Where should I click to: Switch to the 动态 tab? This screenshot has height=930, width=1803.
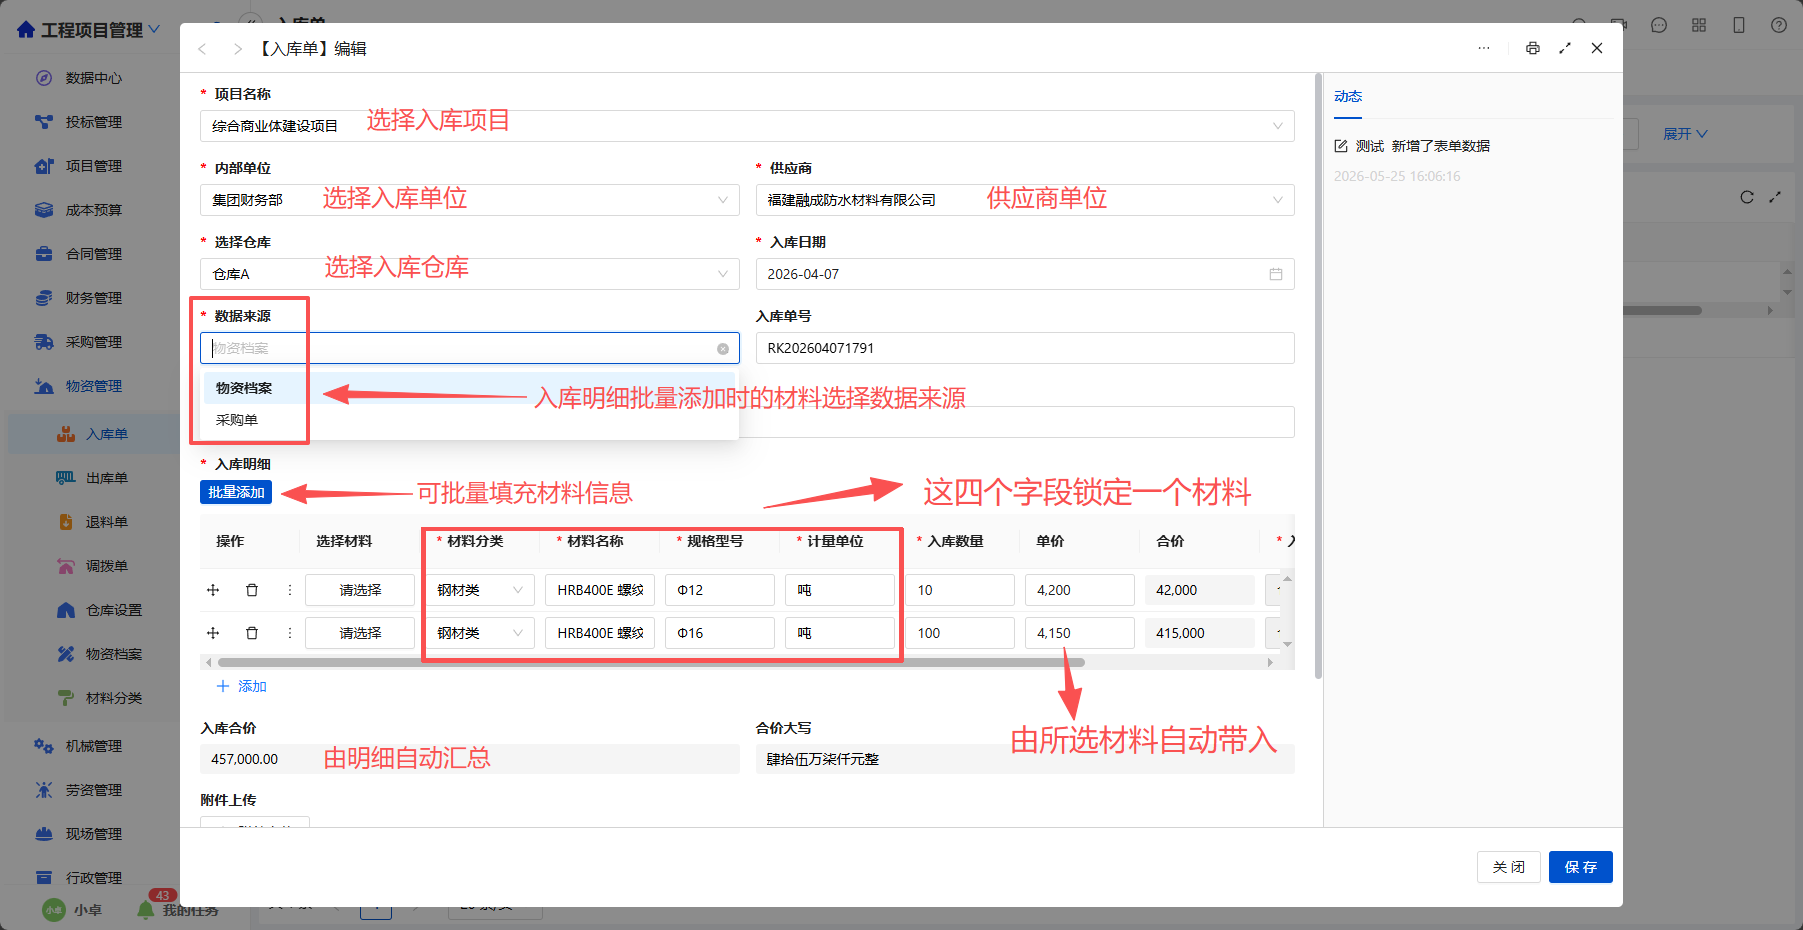tap(1348, 97)
